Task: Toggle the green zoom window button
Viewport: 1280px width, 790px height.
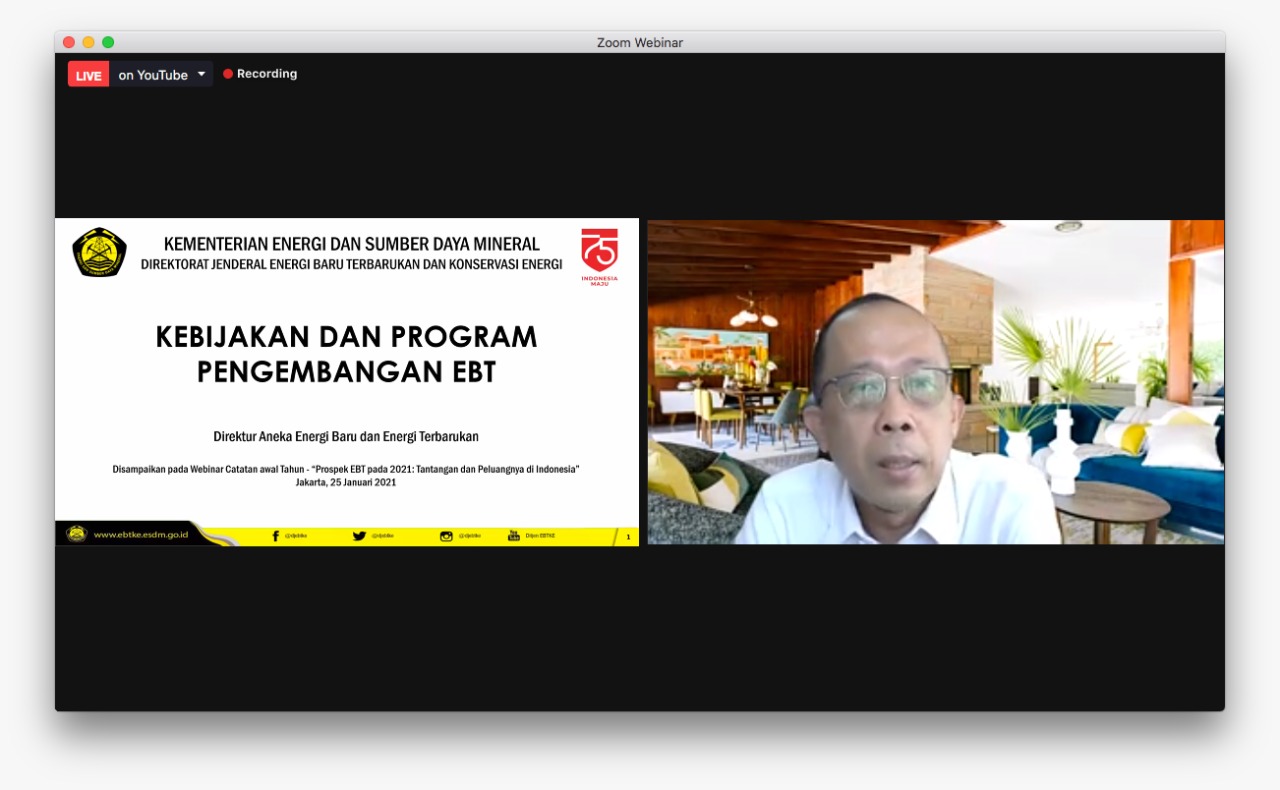Action: tap(108, 42)
